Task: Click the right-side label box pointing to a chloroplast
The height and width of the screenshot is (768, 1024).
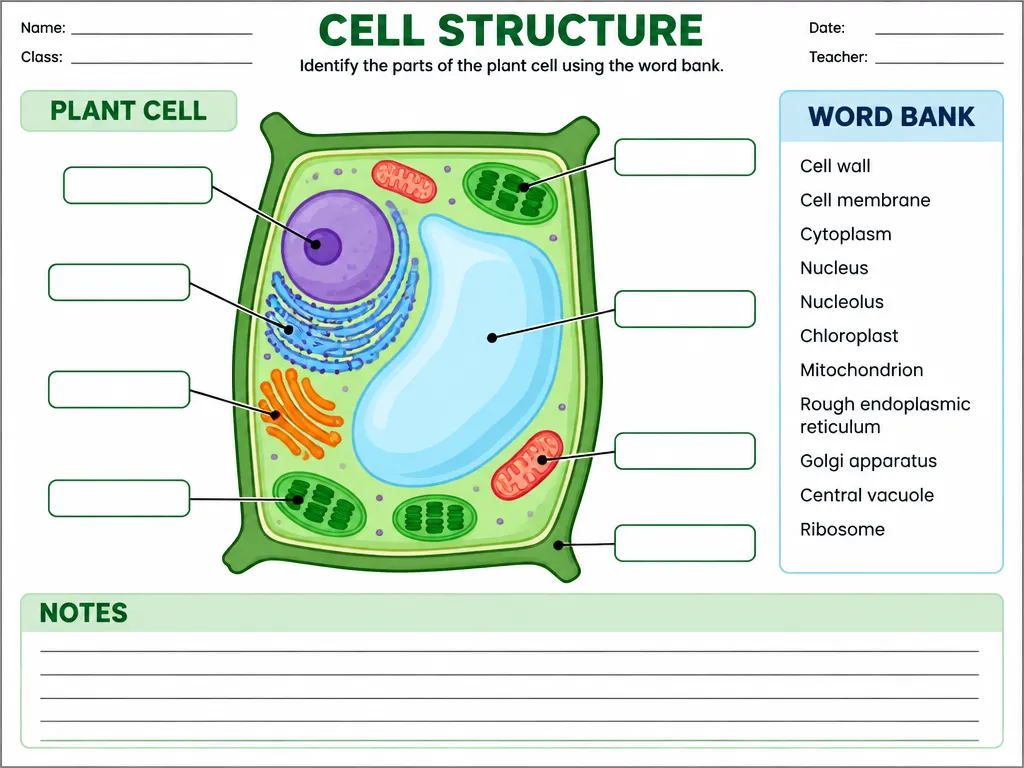Action: [684, 157]
